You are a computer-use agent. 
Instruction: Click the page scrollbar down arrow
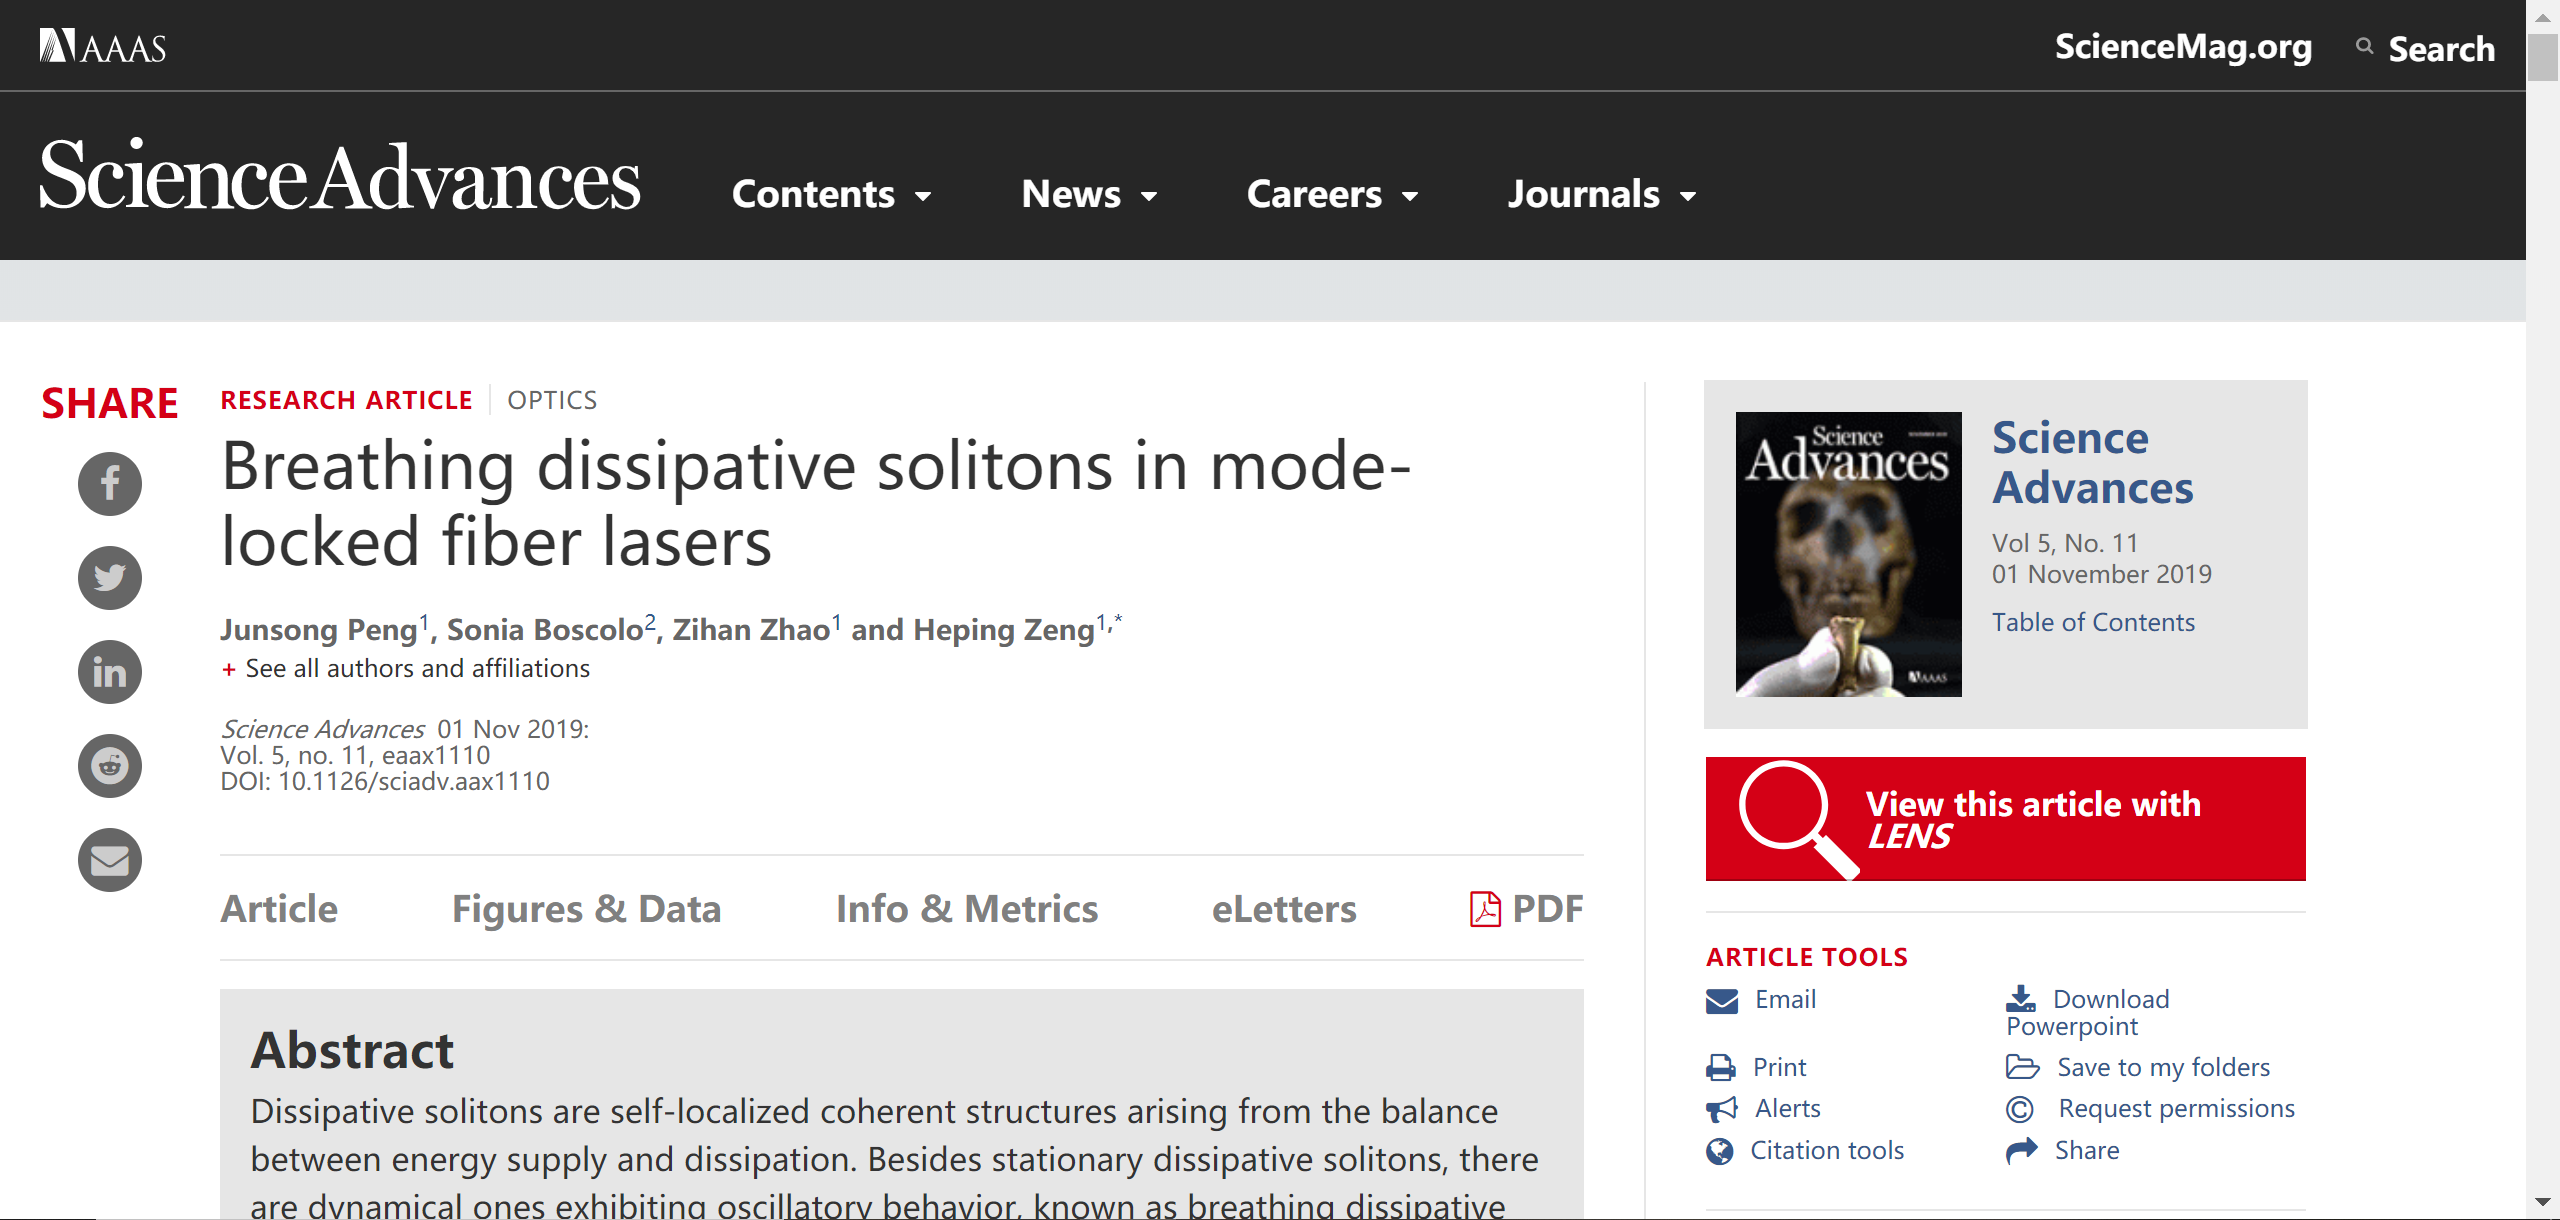tap(2542, 1201)
